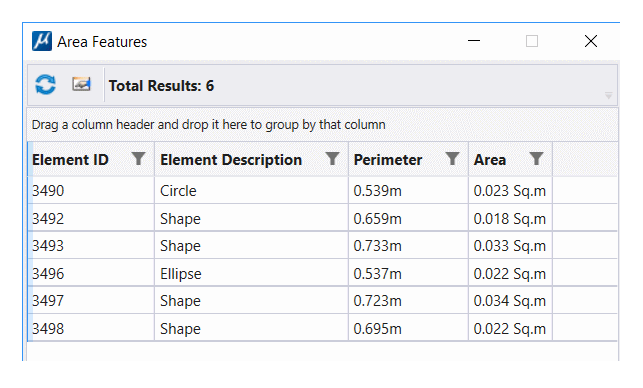Click the 0.022 Sq.m cell in row 3498
The height and width of the screenshot is (388, 643).
pyautogui.click(x=511, y=328)
